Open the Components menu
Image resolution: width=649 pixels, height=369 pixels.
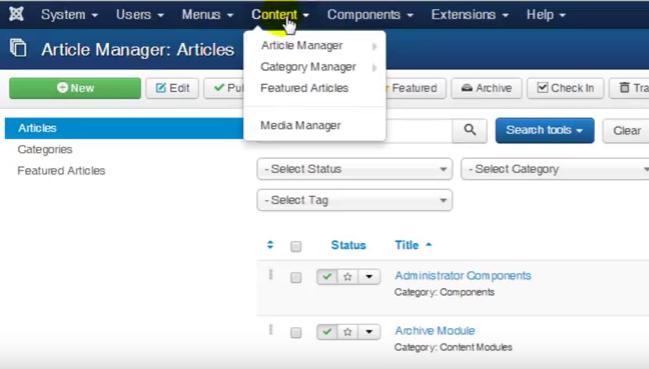click(x=370, y=15)
